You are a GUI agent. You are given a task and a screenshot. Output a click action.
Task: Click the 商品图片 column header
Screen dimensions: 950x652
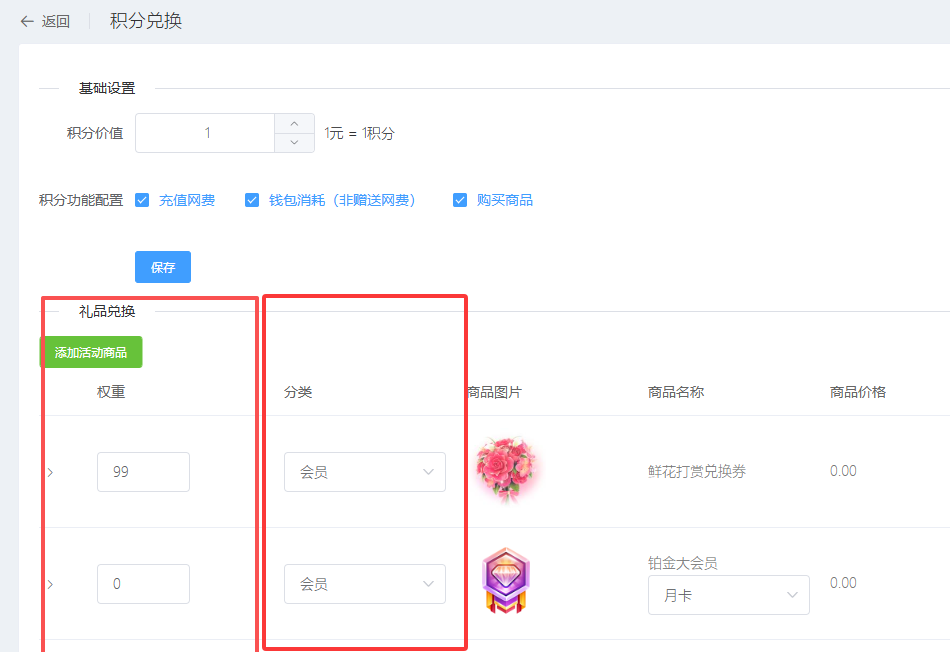click(x=494, y=392)
